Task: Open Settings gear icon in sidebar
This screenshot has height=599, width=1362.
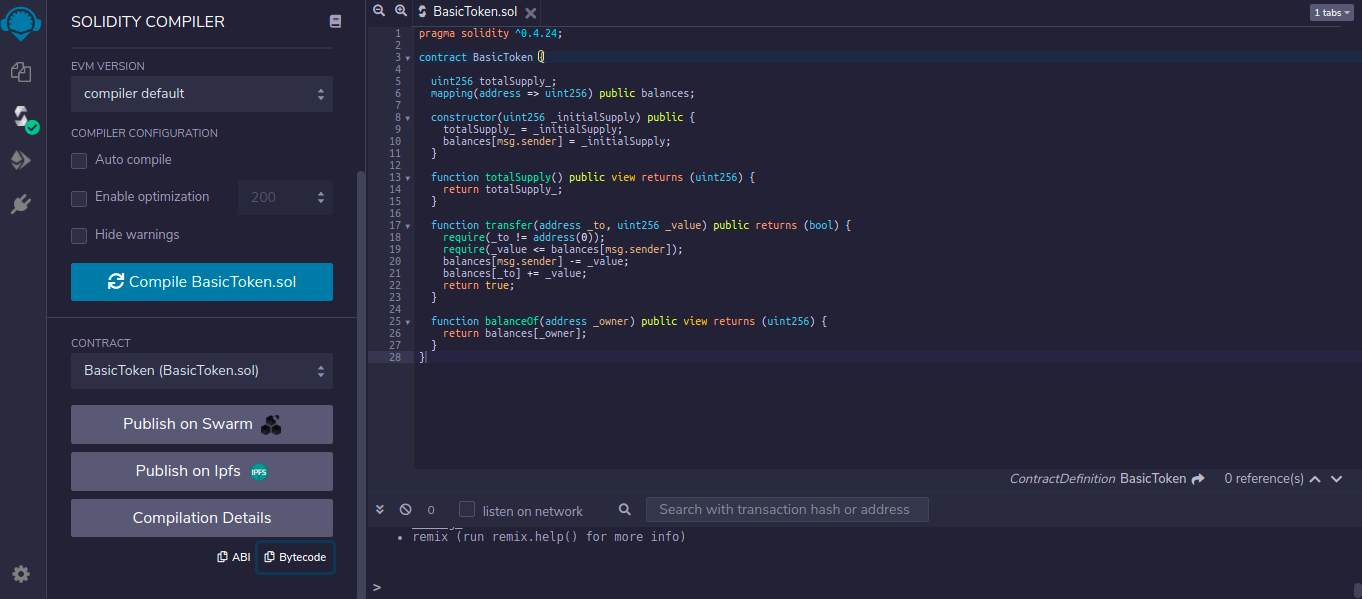Action: coord(21,574)
